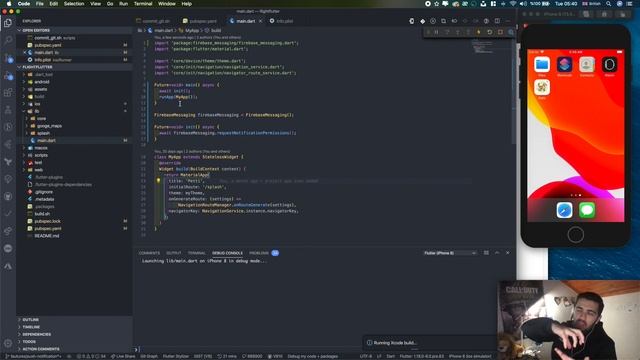Switch to the TERMINAL panel tab
The height and width of the screenshot is (360, 640).
[197, 253]
